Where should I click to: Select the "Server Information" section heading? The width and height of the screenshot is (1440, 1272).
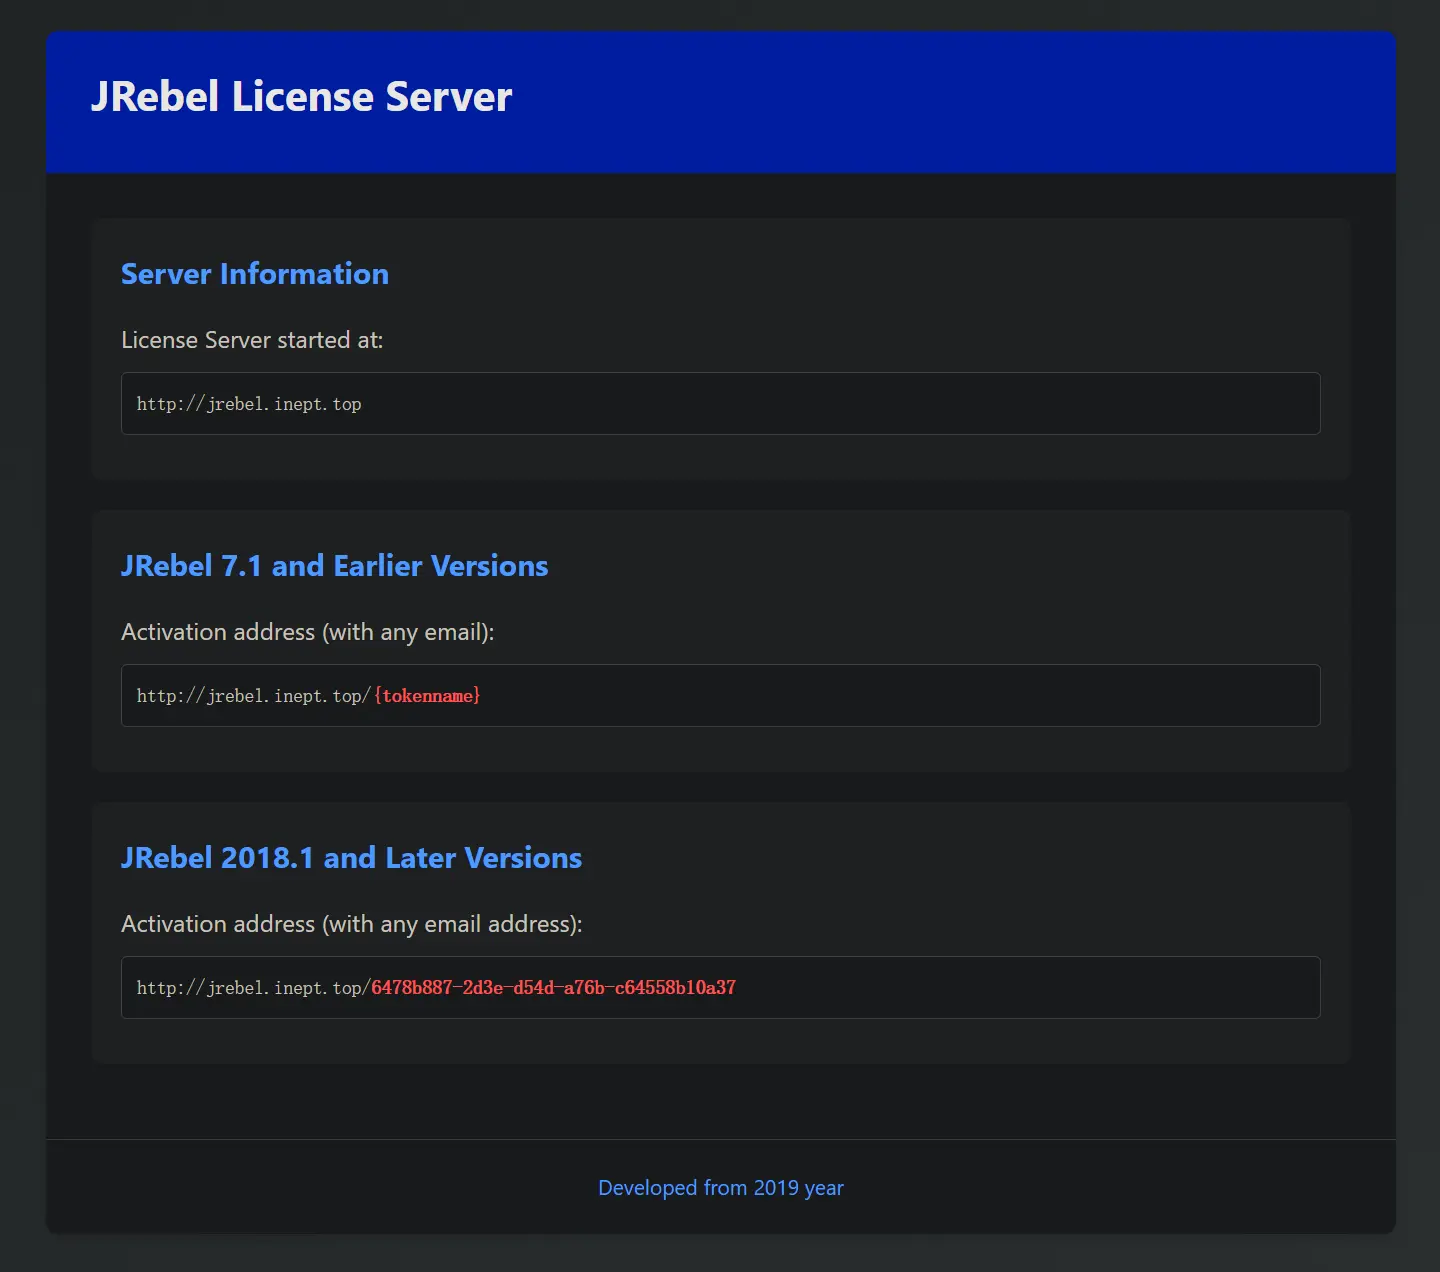point(254,274)
